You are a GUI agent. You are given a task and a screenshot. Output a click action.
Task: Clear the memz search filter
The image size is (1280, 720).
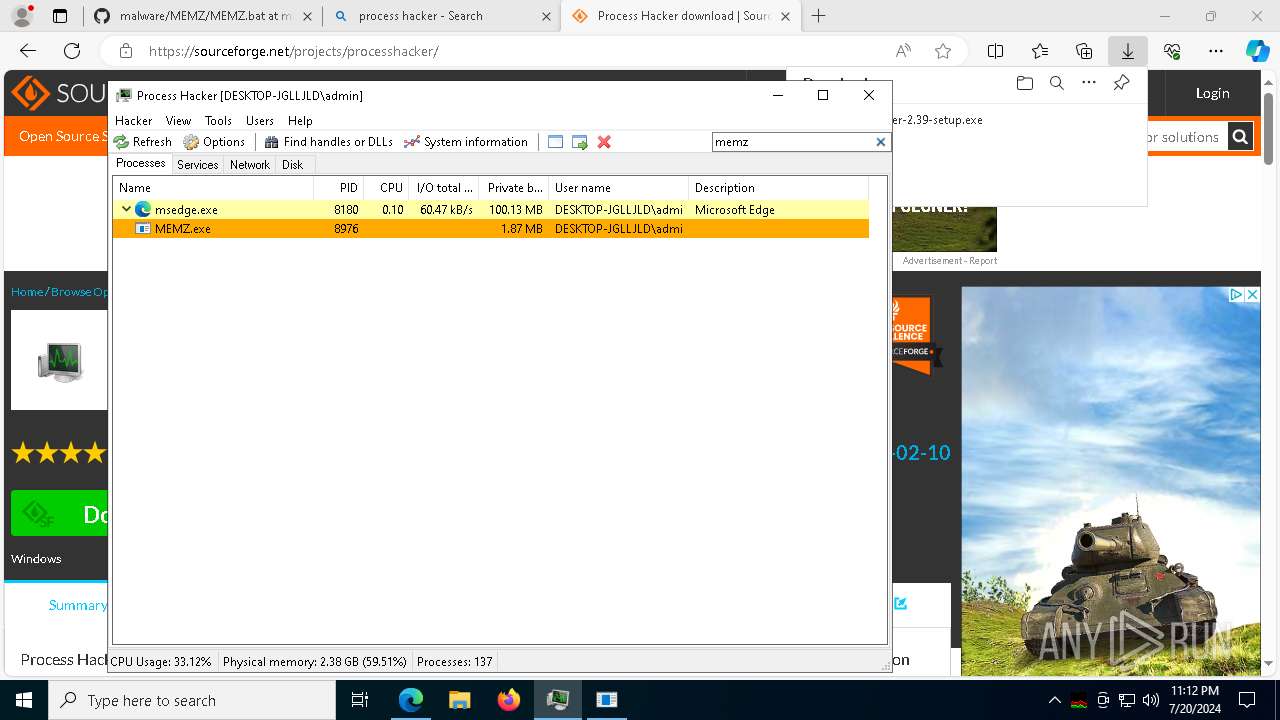[x=881, y=142]
